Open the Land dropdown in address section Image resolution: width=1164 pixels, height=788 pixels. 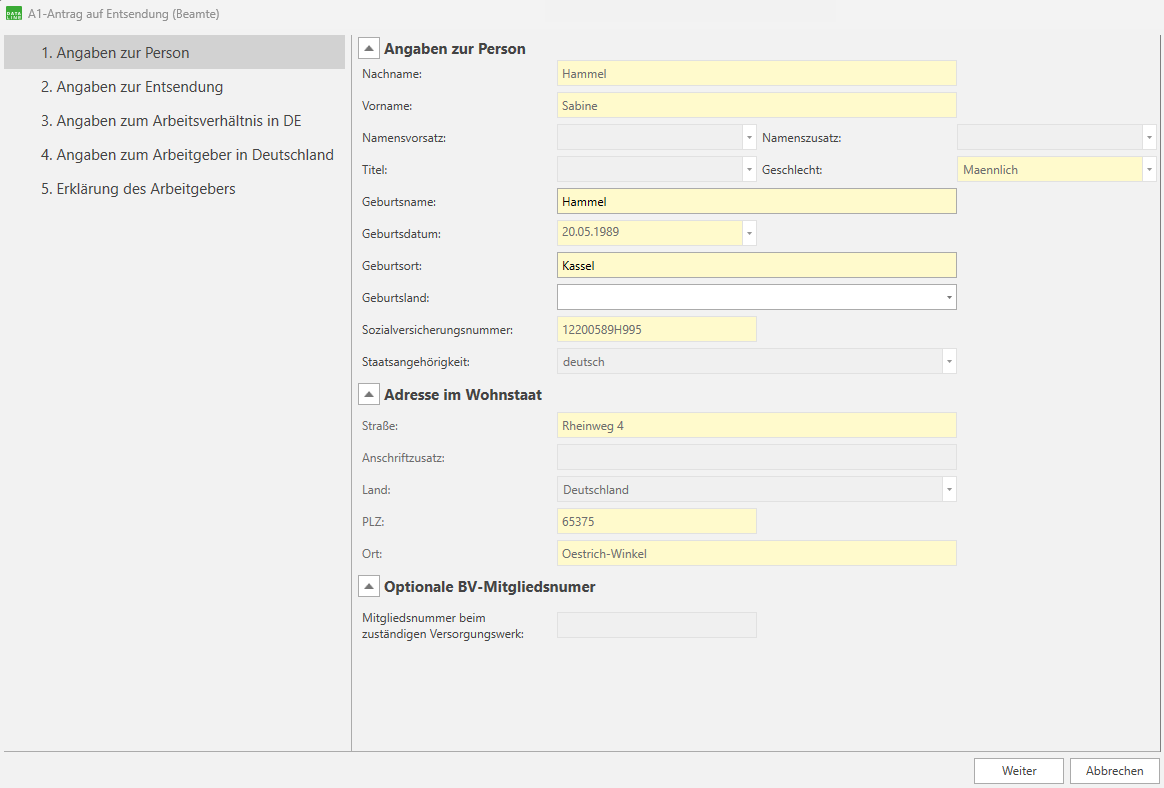949,489
